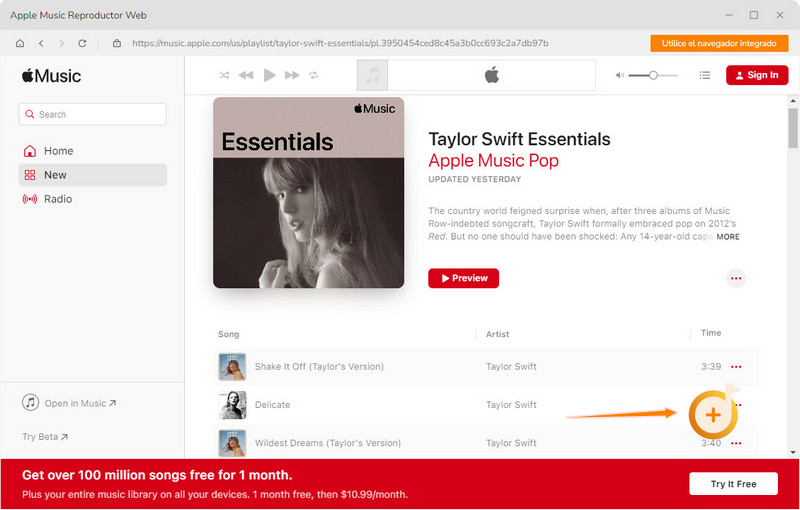Go forward with the right arrow icon
Viewport: 800px width, 510px height.
tap(62, 43)
